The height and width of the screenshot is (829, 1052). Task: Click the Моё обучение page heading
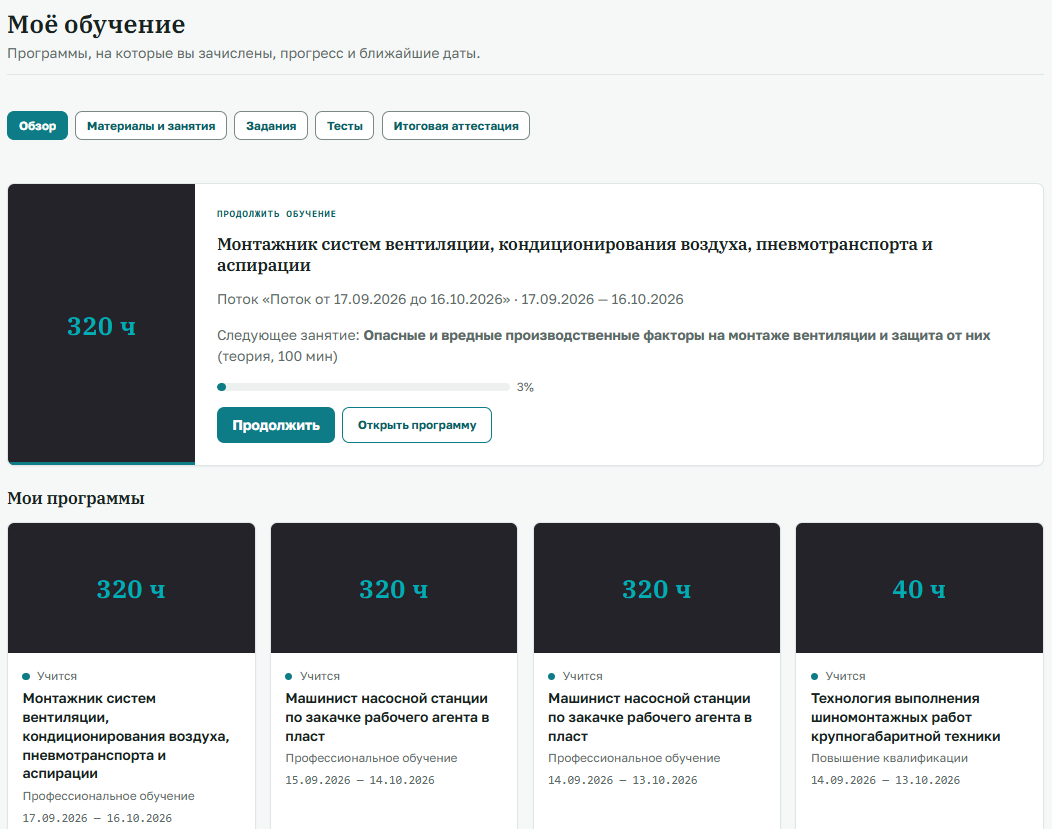click(x=96, y=25)
